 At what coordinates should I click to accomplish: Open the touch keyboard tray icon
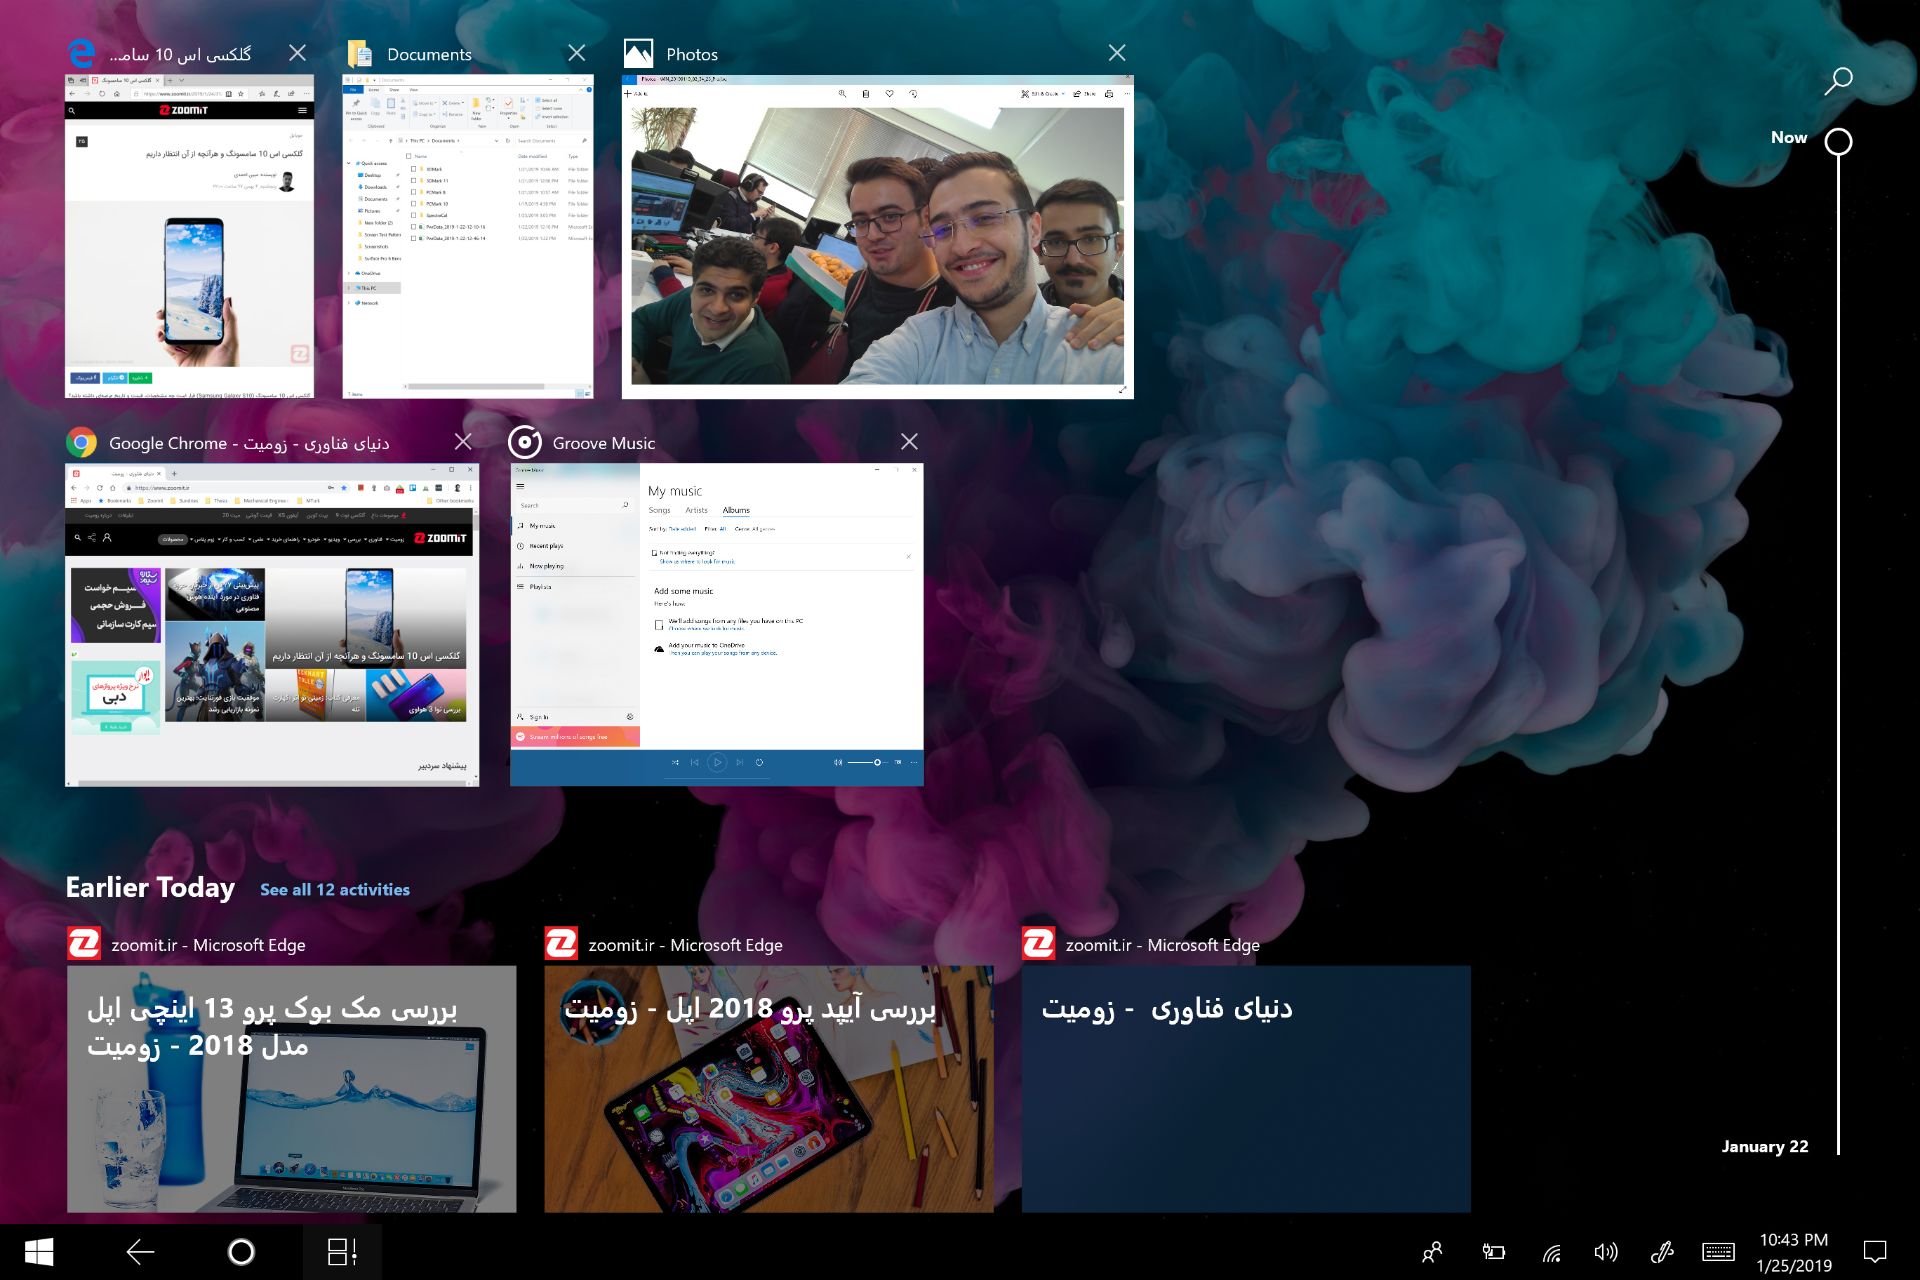tap(1718, 1252)
